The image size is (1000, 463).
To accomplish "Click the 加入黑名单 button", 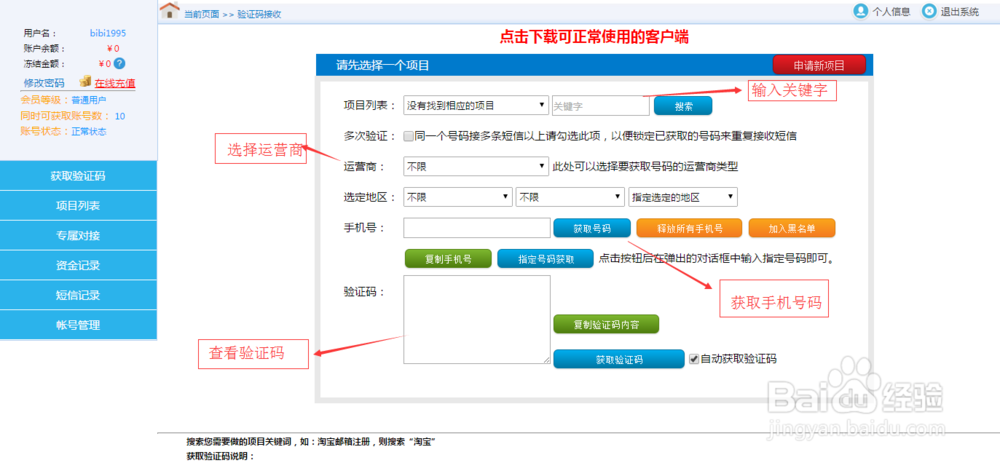I will pos(791,228).
